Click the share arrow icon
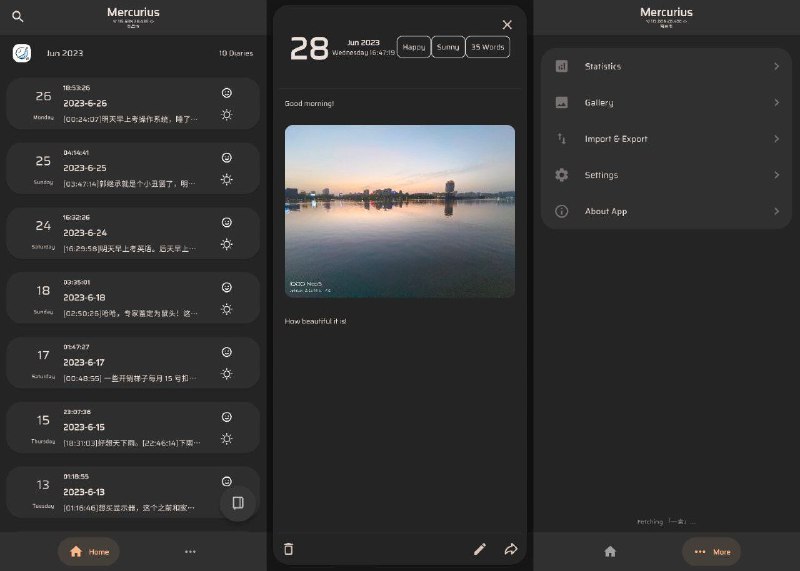Image resolution: width=800 pixels, height=571 pixels. [511, 549]
